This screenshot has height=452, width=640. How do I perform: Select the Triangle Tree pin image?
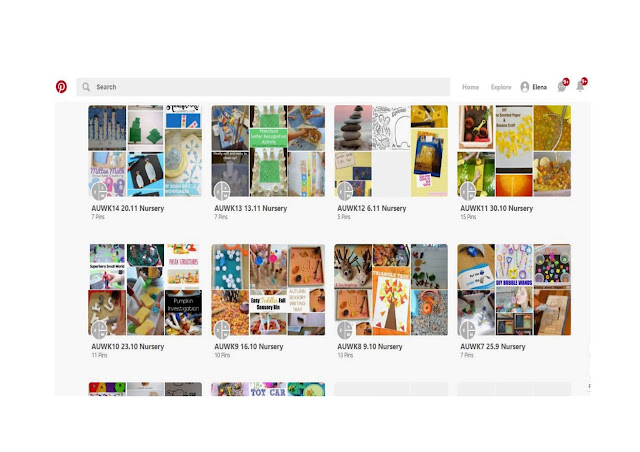point(391,301)
